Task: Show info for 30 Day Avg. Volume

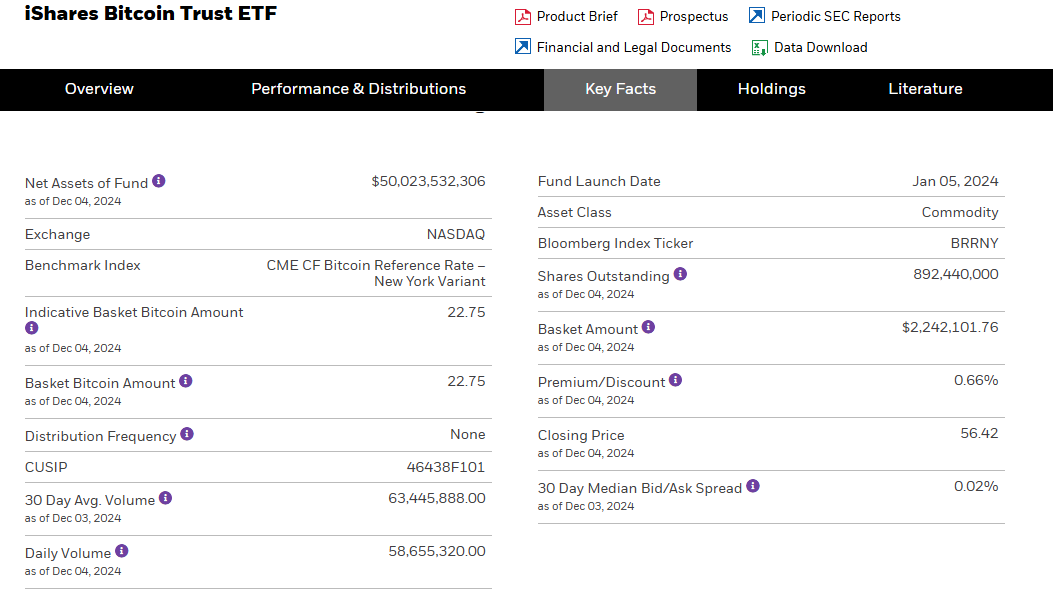Action: pyautogui.click(x=166, y=498)
